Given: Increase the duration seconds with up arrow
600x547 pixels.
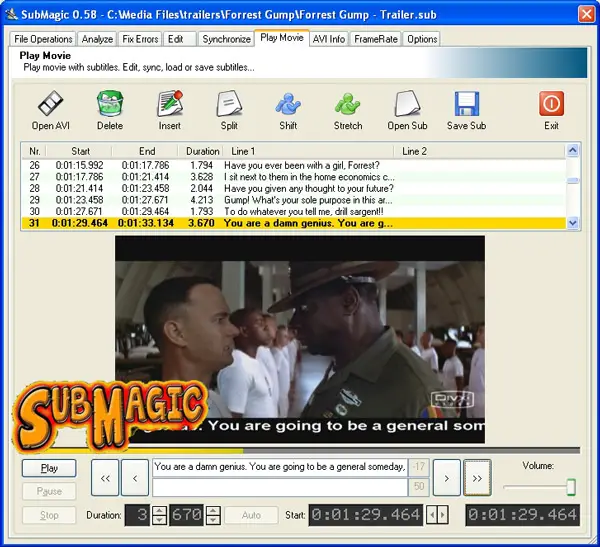Looking at the screenshot, I should [x=159, y=510].
